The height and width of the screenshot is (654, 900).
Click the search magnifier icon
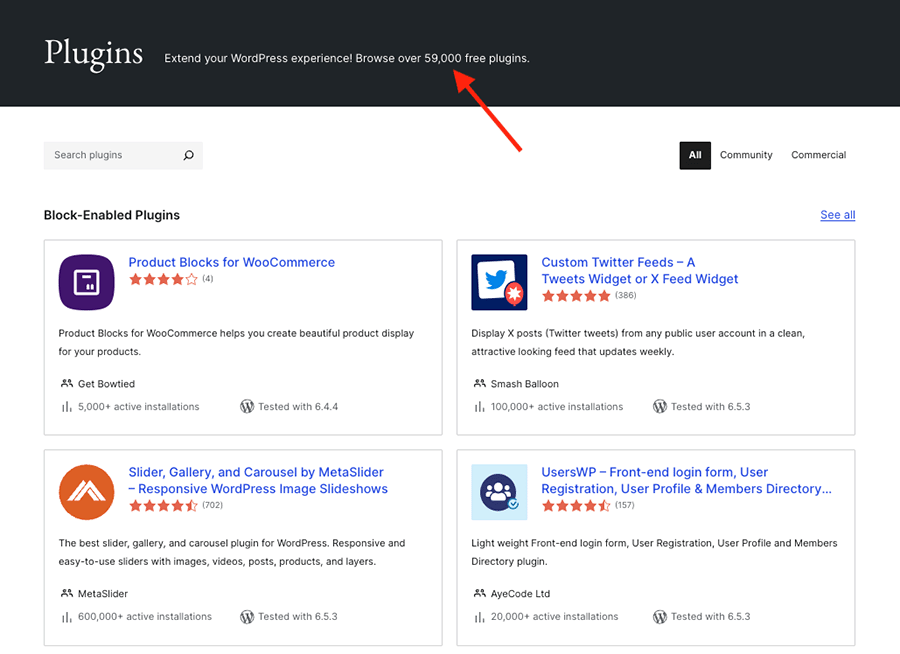coord(188,155)
